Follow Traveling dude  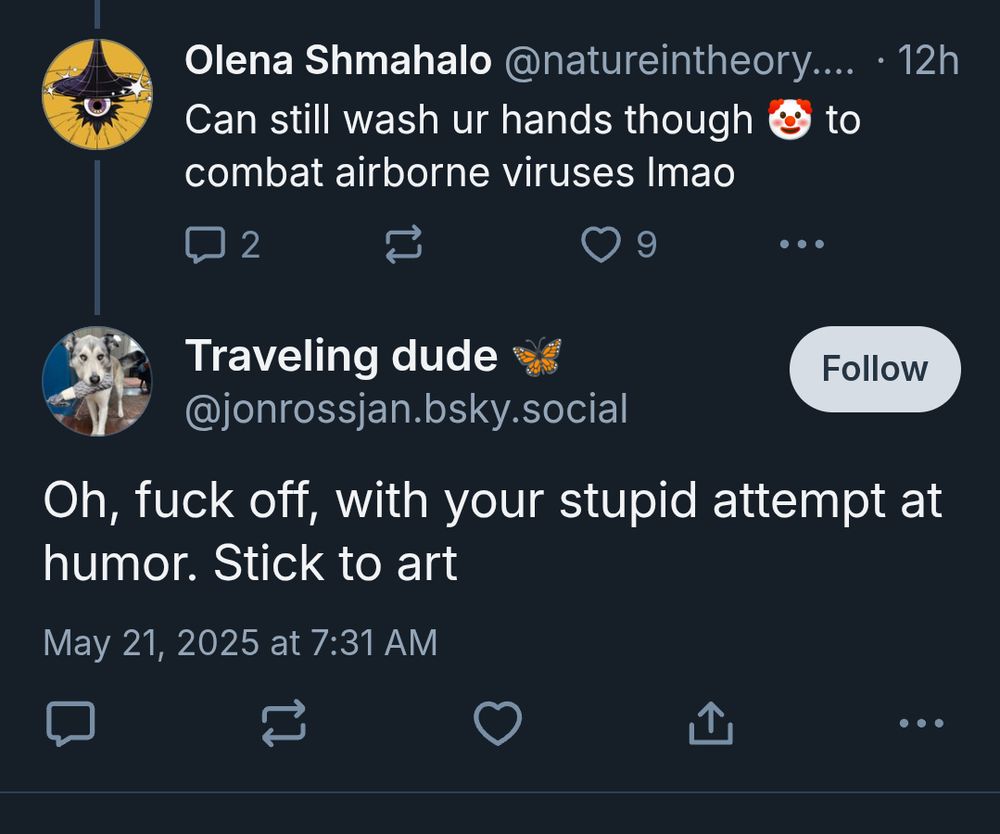click(x=875, y=369)
